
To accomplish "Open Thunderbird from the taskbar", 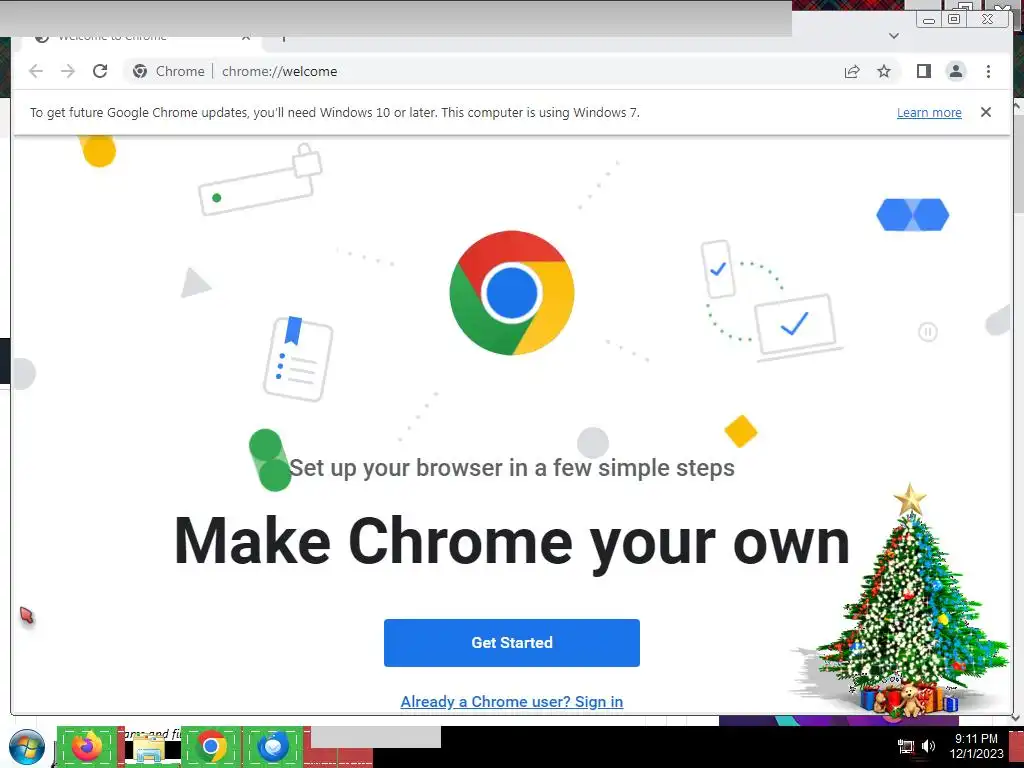I will coord(274,746).
